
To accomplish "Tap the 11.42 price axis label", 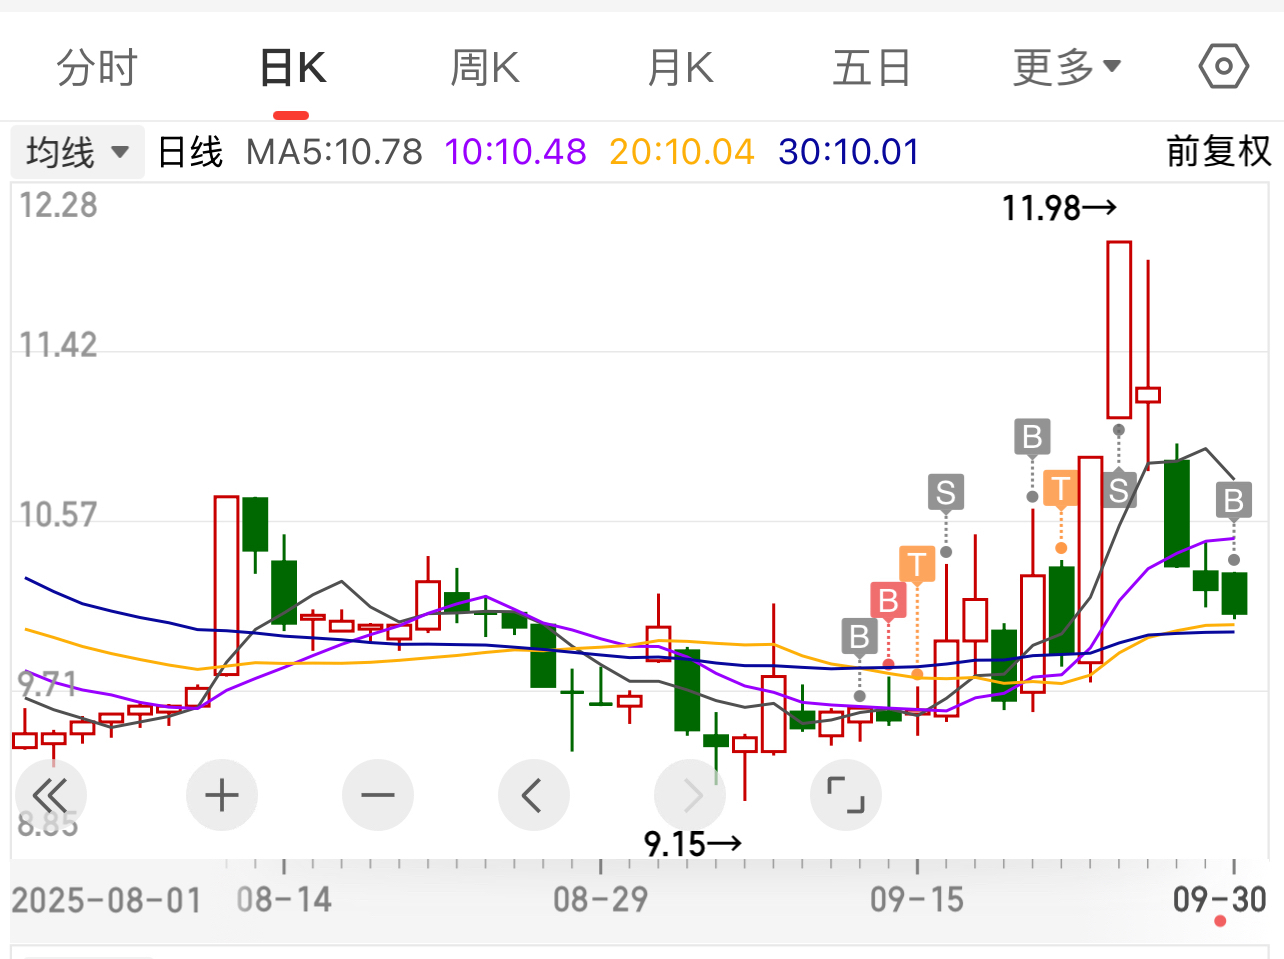I will (x=58, y=345).
